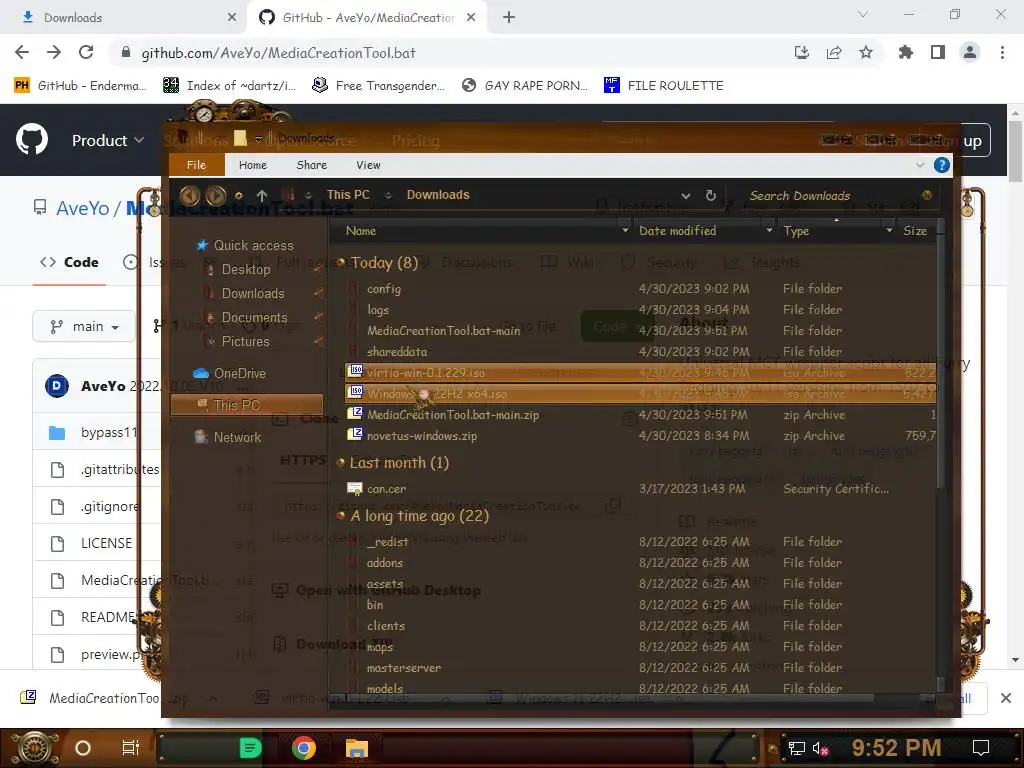Open the .gitignore file on GitHub
This screenshot has height=768, width=1024.
pyautogui.click(x=109, y=506)
